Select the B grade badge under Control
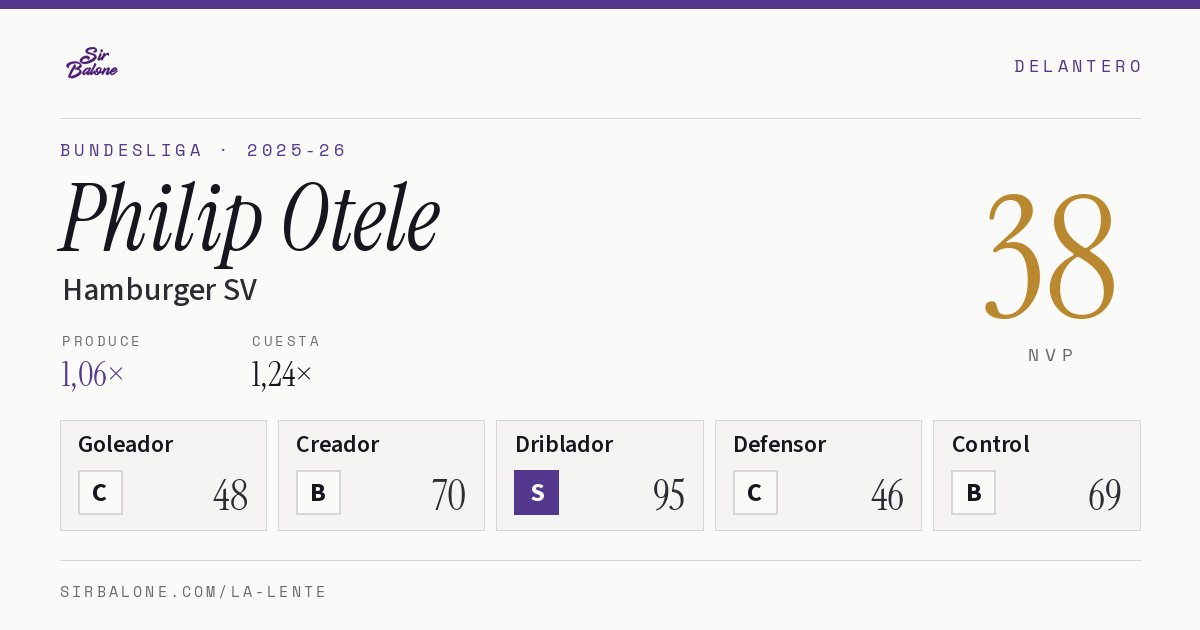This screenshot has width=1200, height=630. pyautogui.click(x=973, y=492)
